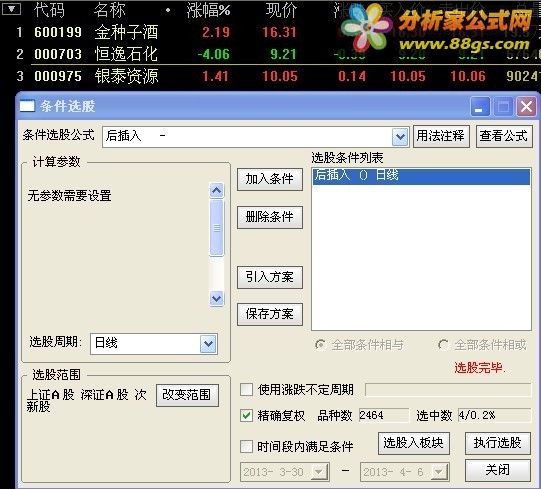Minimize the 条件选股 dialog
Image resolution: width=541 pixels, height=489 pixels.
tap(480, 106)
